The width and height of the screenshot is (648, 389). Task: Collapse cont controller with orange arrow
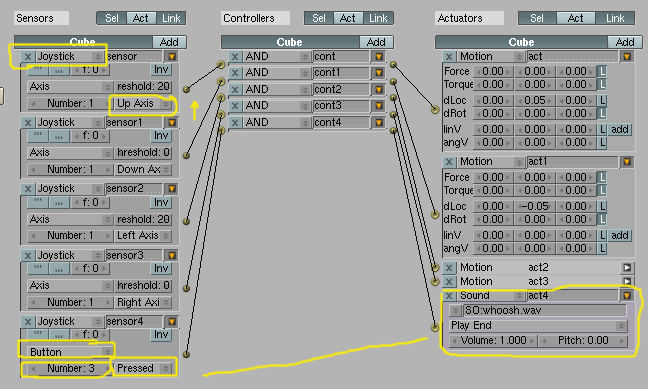(x=379, y=57)
